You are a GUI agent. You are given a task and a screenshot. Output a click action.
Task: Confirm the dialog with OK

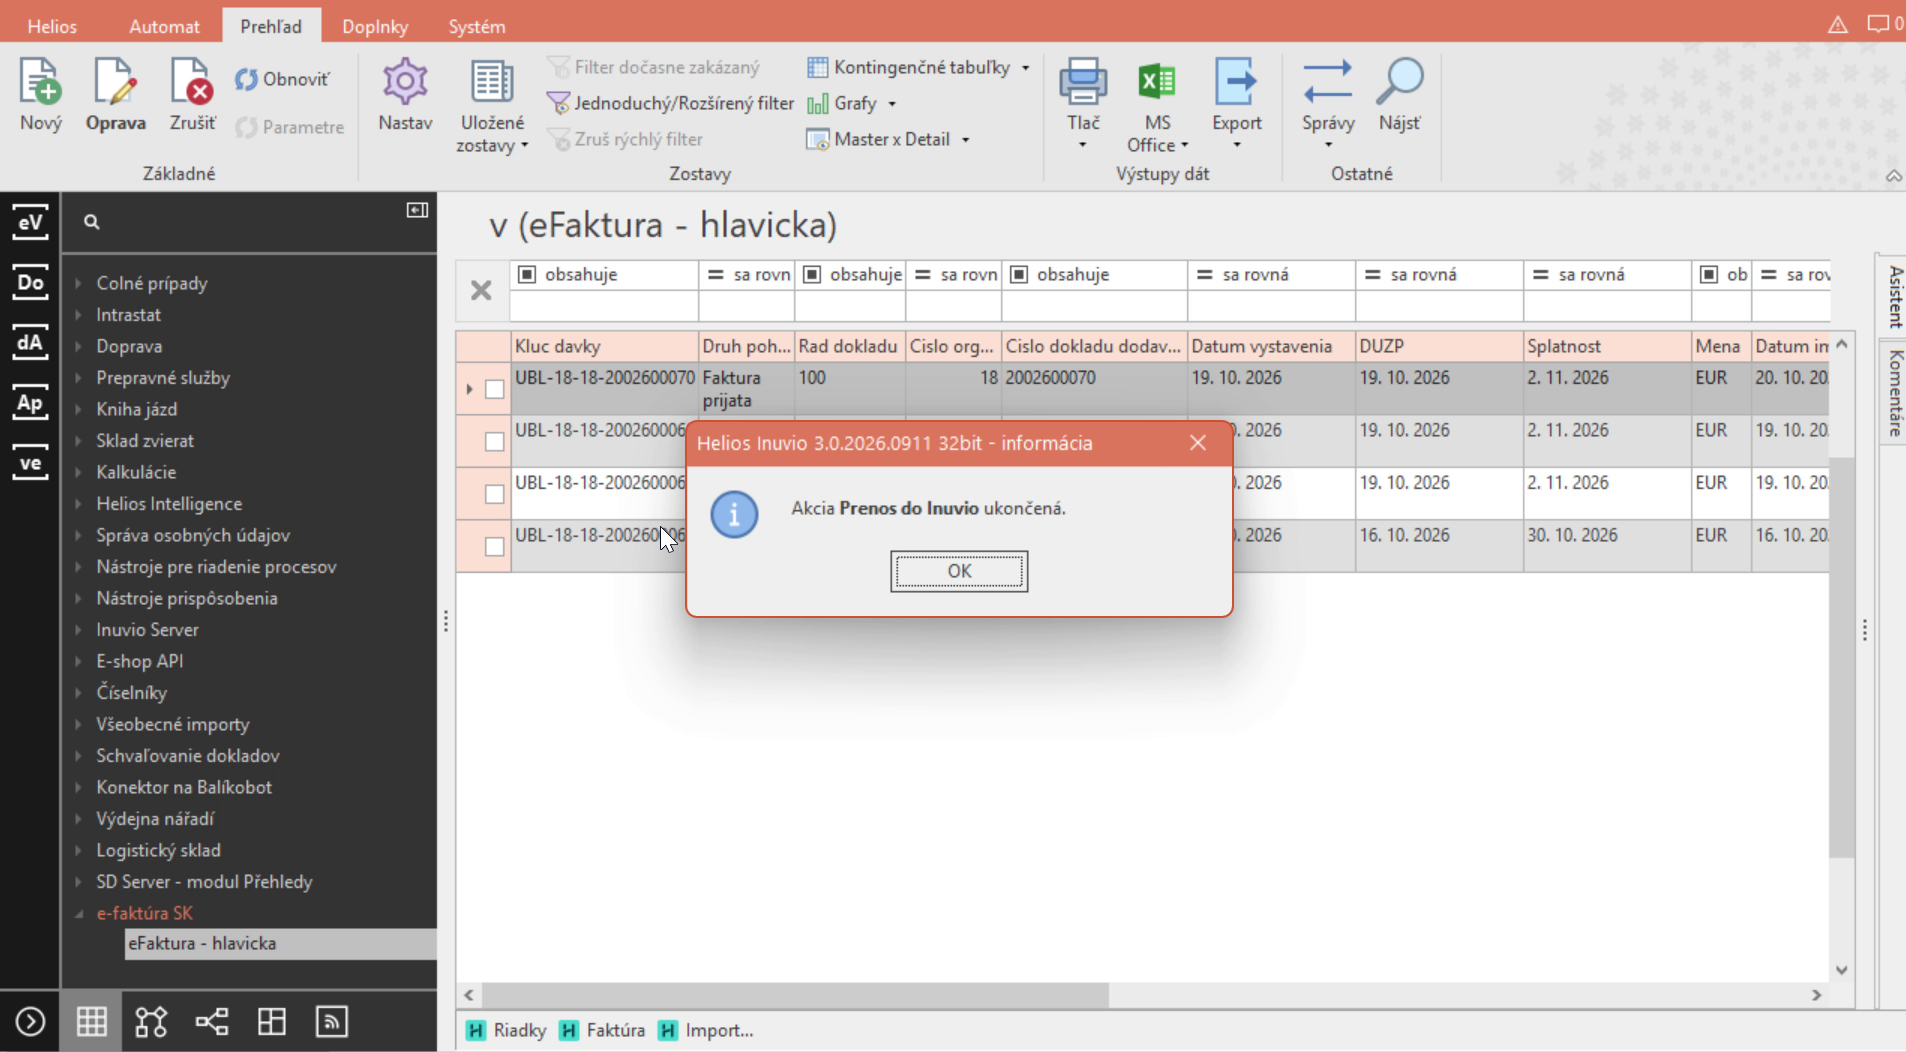[959, 571]
